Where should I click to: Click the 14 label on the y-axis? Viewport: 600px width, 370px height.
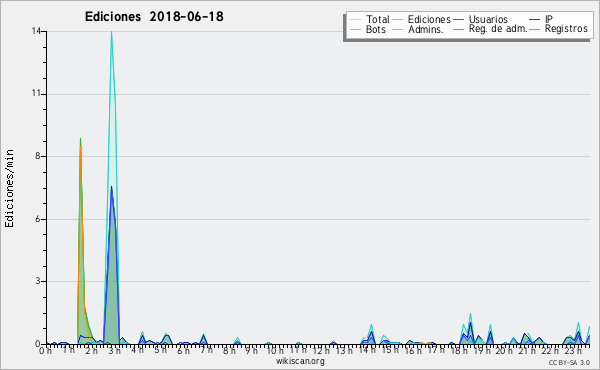36,31
